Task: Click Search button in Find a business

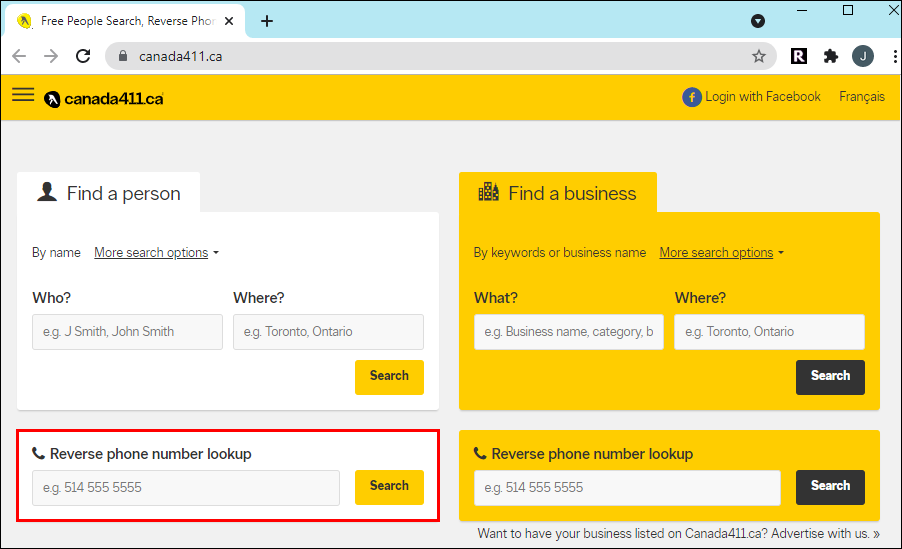Action: point(830,377)
